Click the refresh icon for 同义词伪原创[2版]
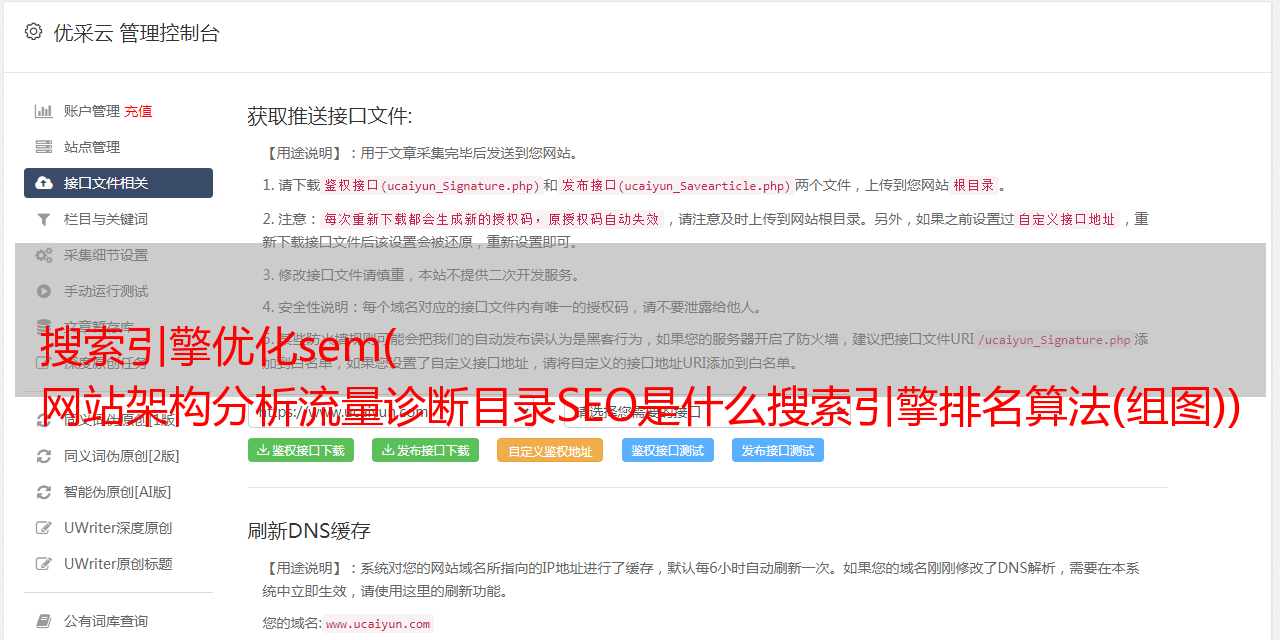1280x640 pixels. point(44,456)
